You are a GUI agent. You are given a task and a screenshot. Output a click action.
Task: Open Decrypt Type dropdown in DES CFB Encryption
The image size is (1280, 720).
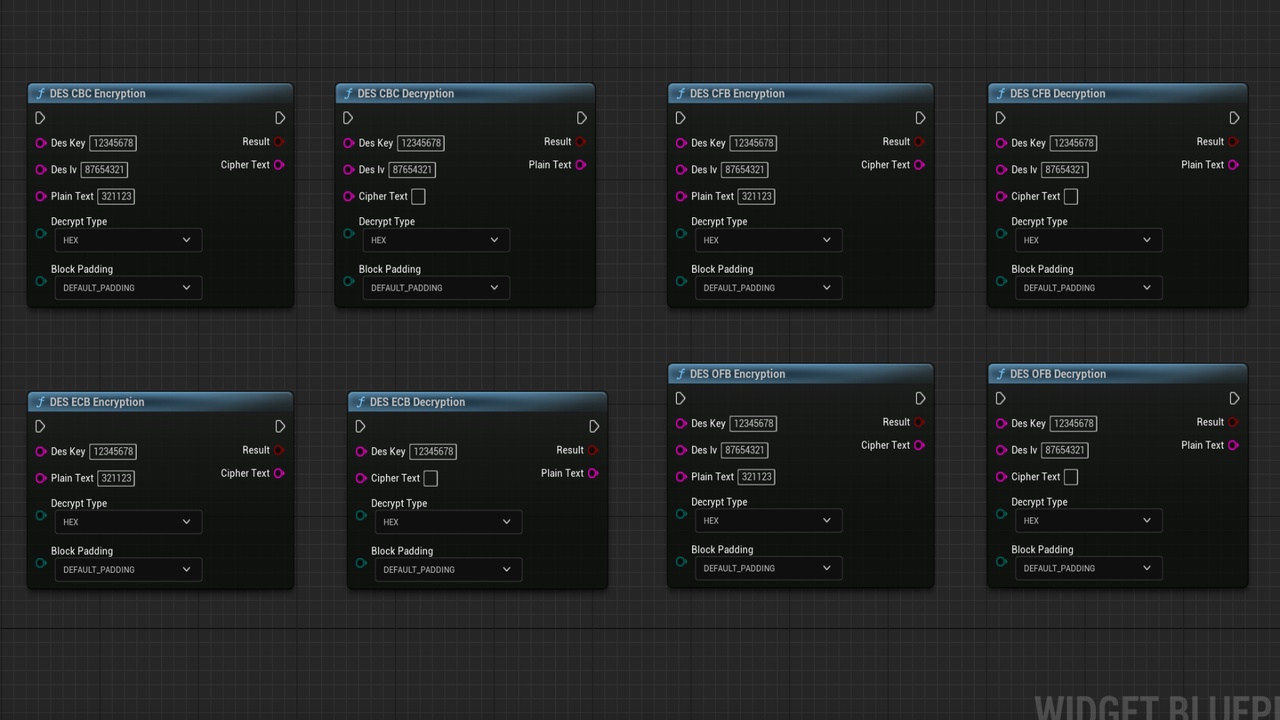click(768, 240)
